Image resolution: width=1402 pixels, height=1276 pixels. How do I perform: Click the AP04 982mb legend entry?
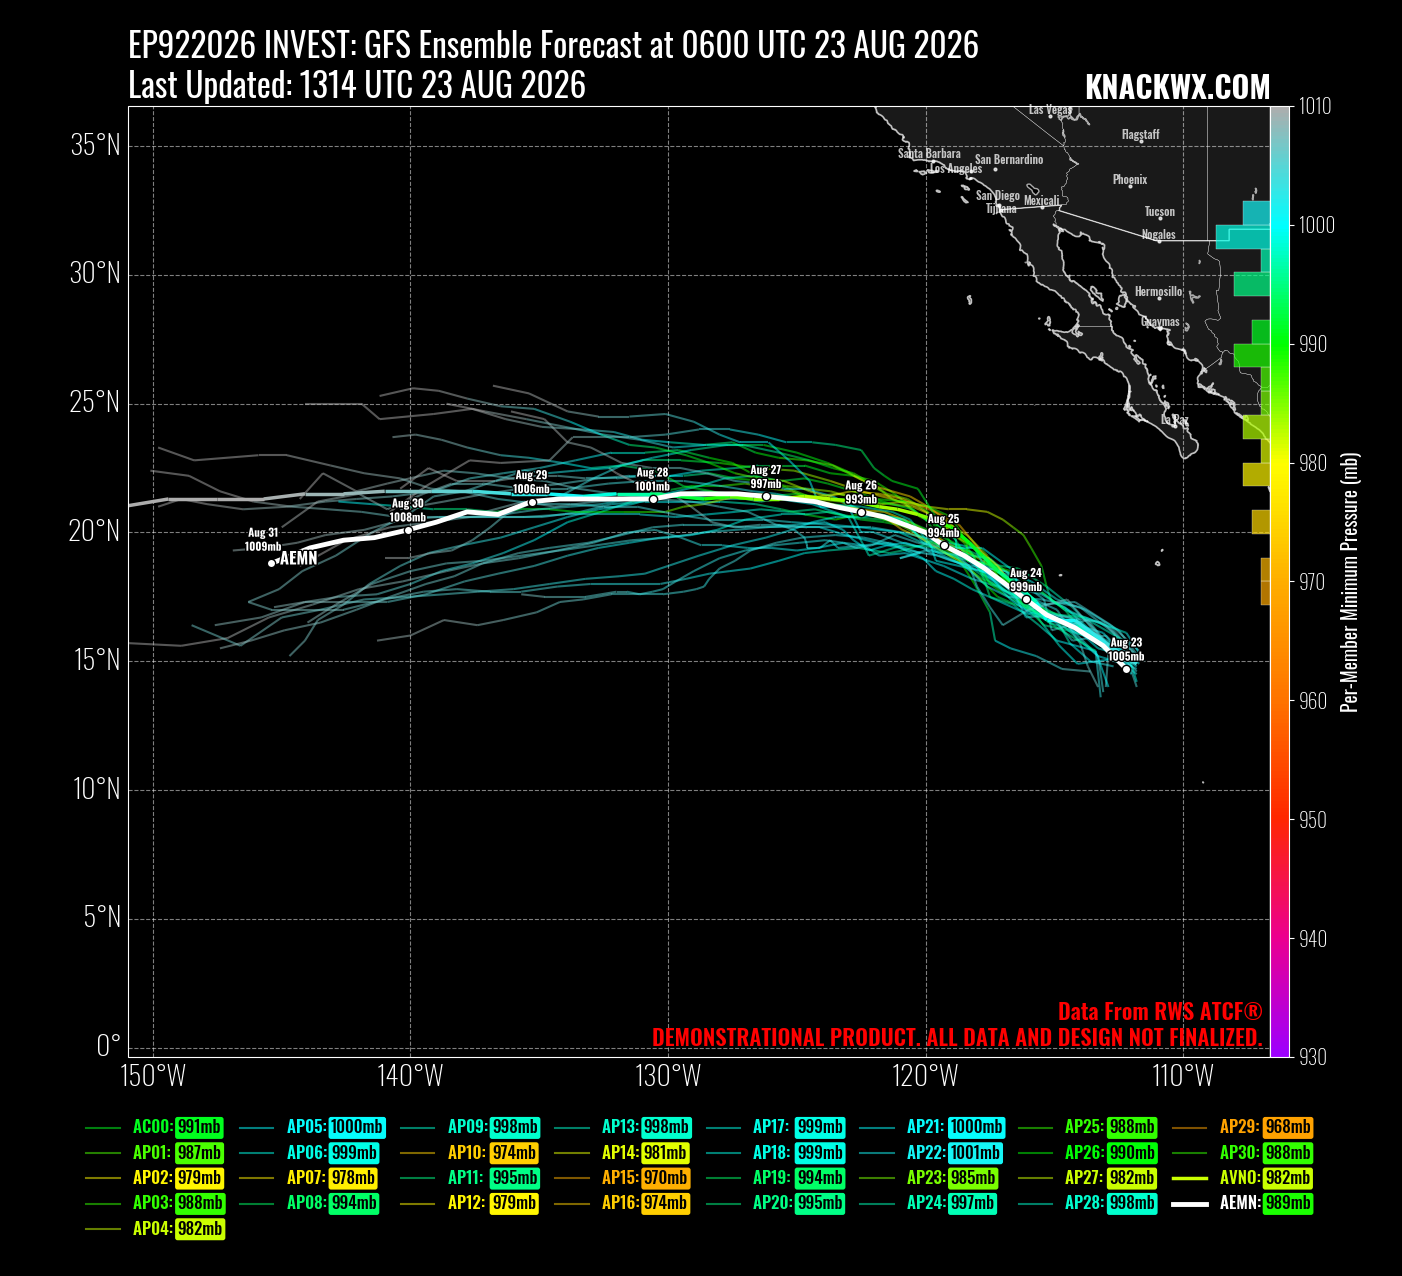coord(155,1228)
